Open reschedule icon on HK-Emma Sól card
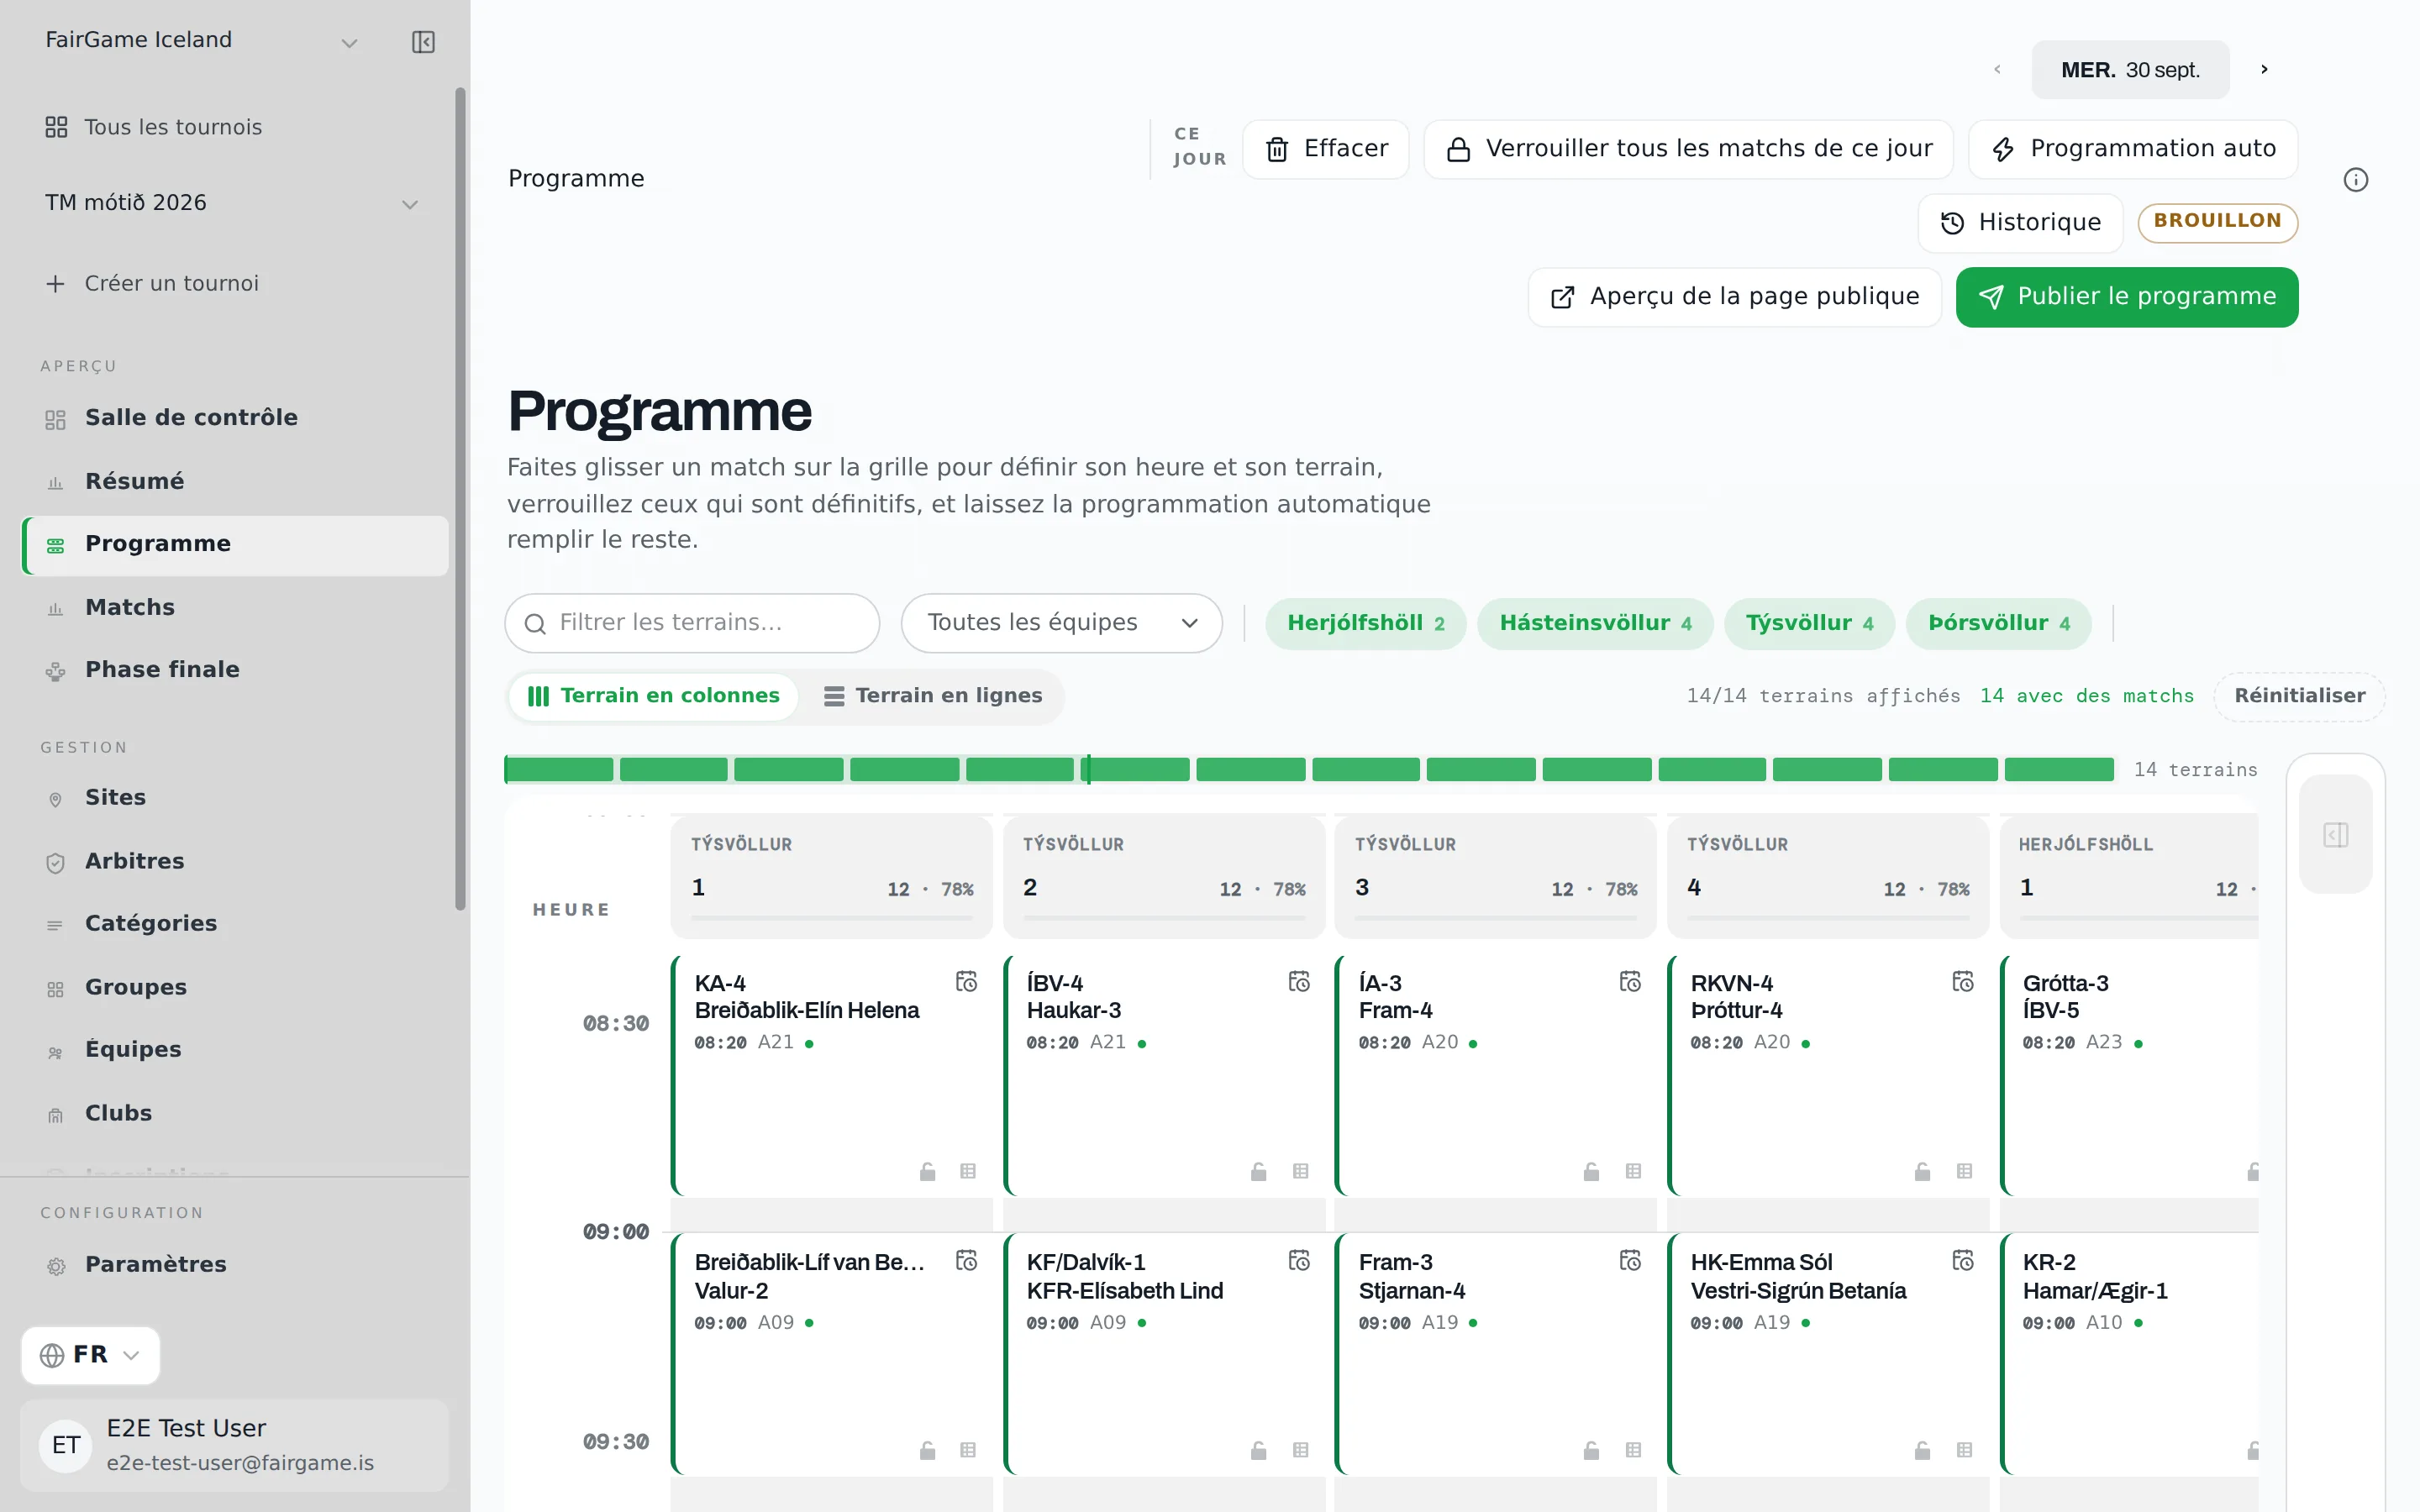Image resolution: width=2420 pixels, height=1512 pixels. tap(1962, 1261)
